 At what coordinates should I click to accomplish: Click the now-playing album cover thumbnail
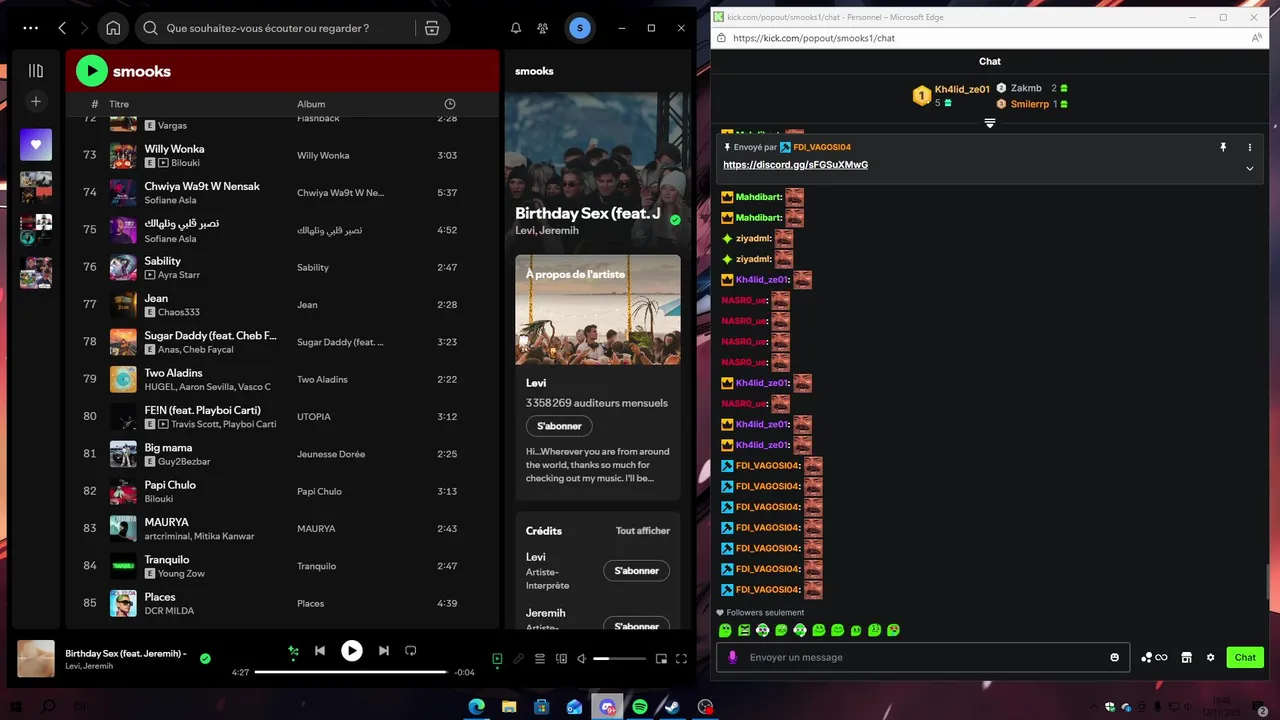pos(36,659)
